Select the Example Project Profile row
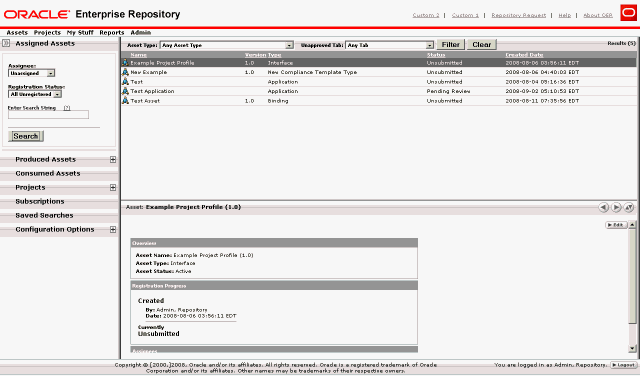 pos(378,62)
